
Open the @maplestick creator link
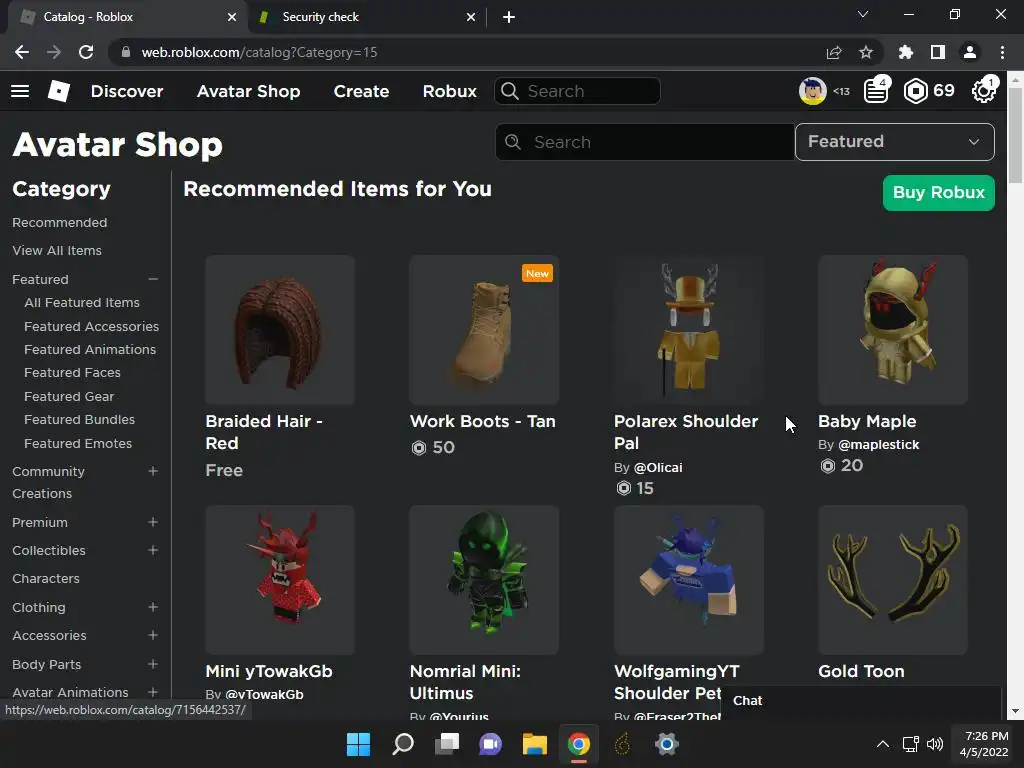coord(878,445)
